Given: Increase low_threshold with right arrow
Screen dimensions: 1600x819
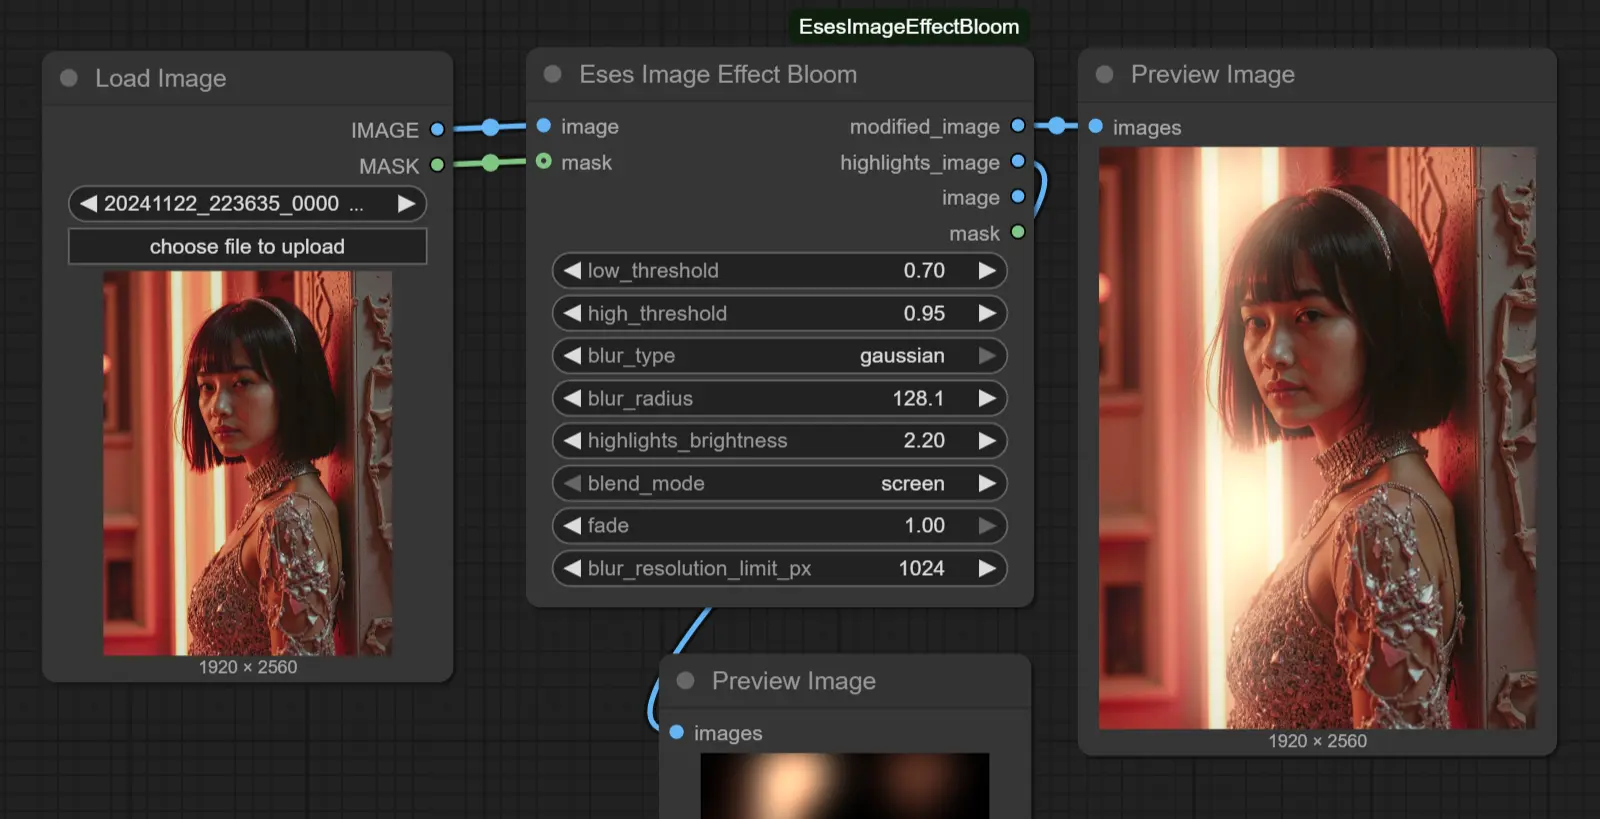Looking at the screenshot, I should (x=987, y=270).
